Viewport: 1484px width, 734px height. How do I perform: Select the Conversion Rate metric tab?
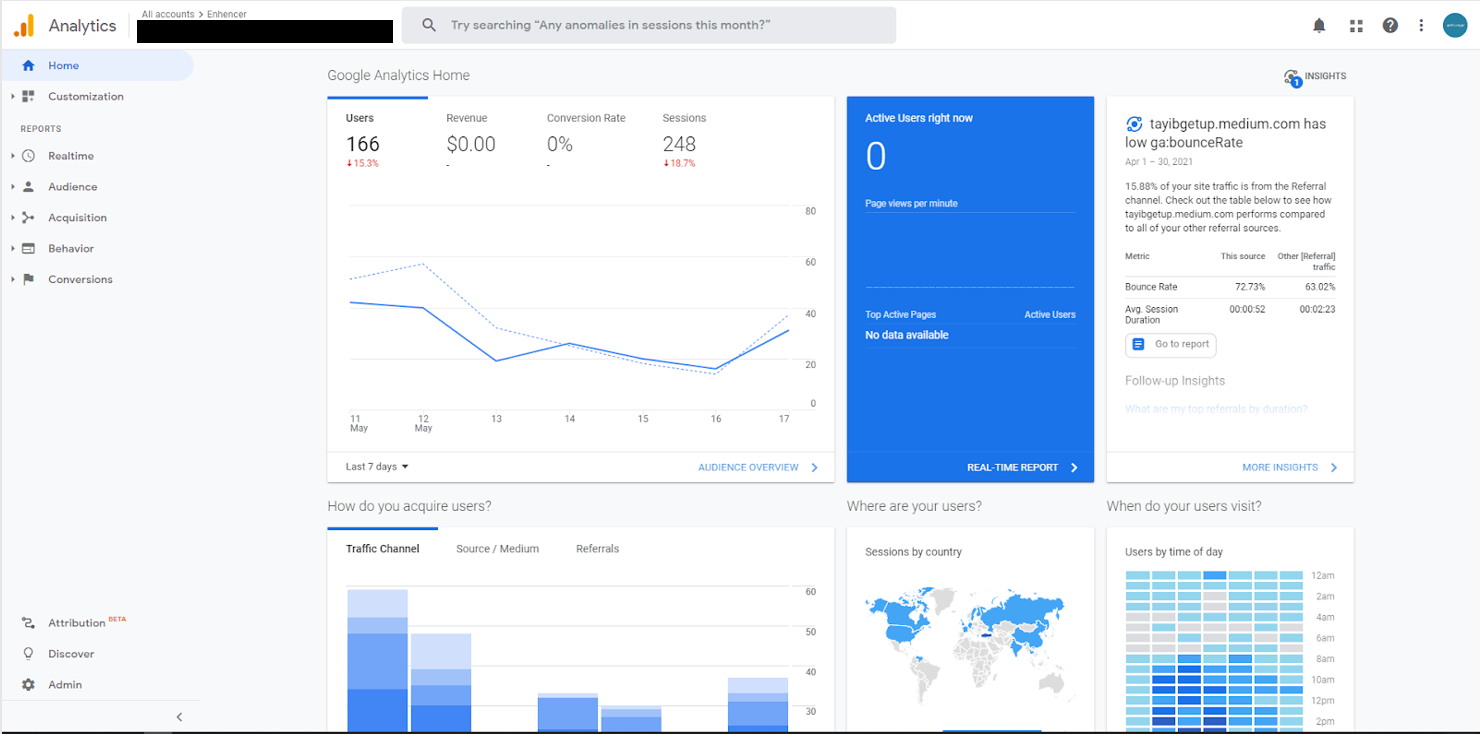click(x=586, y=140)
